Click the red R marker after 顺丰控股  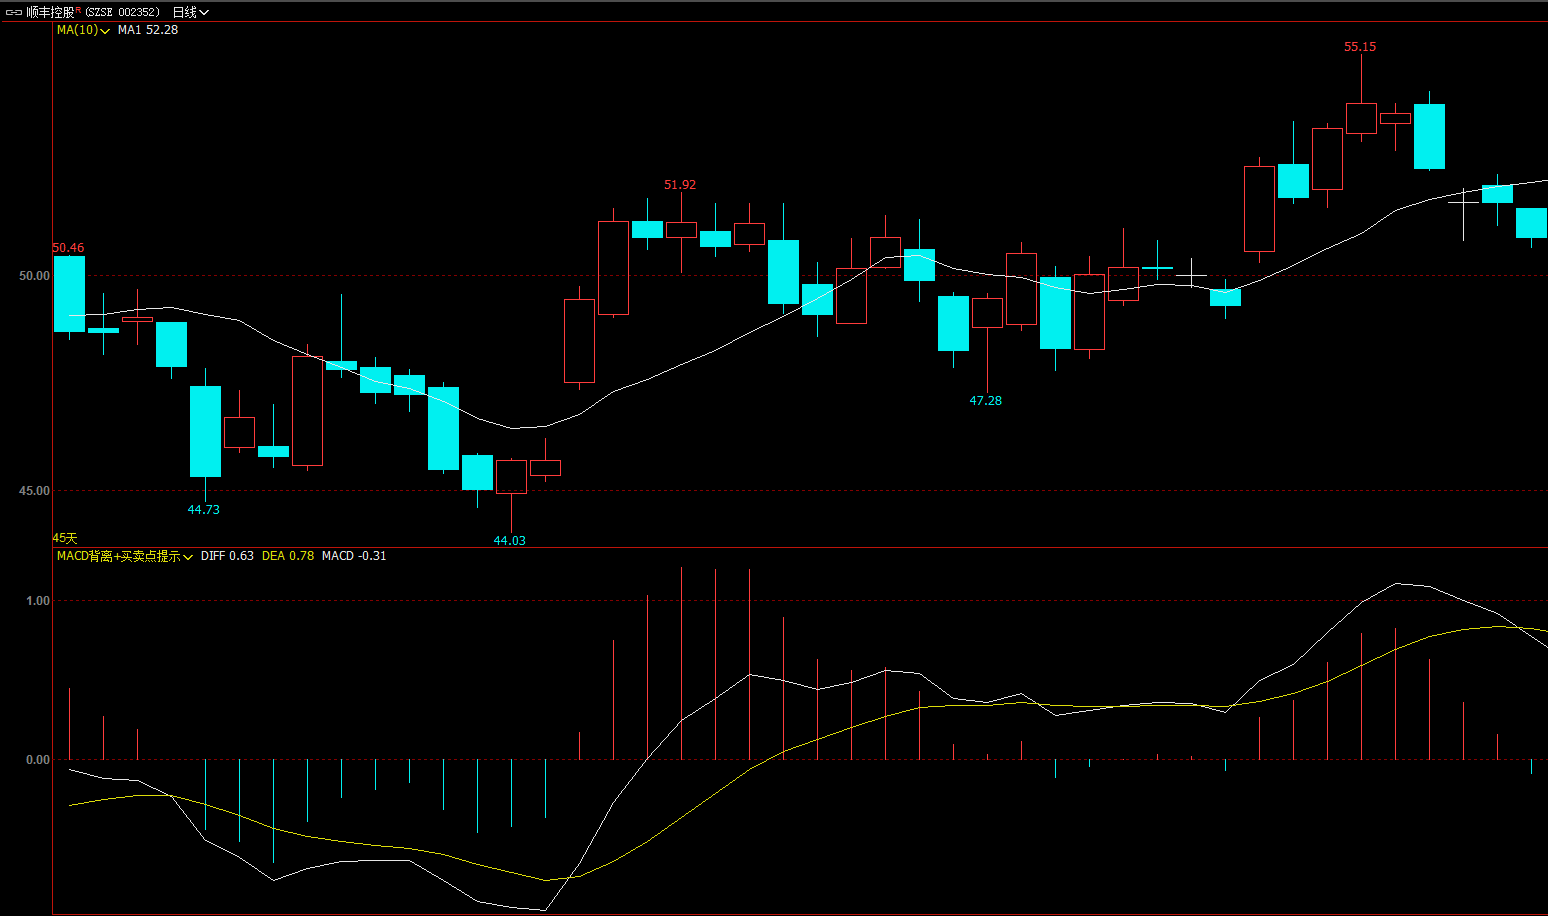tap(78, 10)
